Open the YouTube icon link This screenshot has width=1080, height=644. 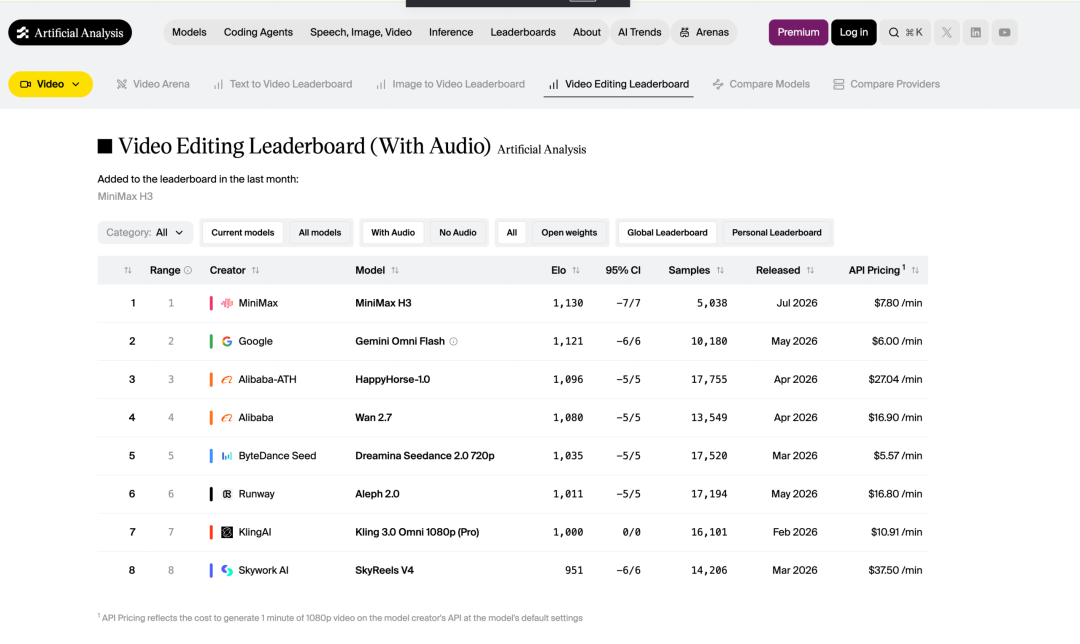[1005, 32]
